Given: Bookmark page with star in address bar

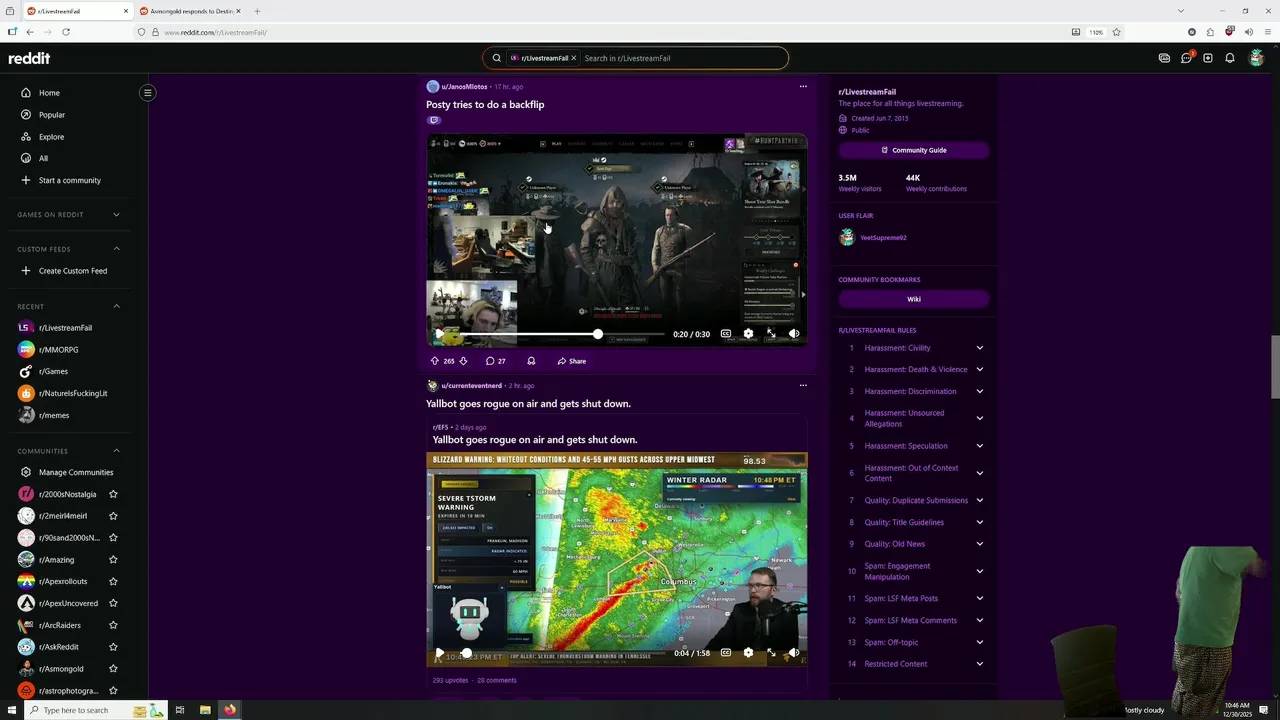Looking at the screenshot, I should pyautogui.click(x=1117, y=32).
